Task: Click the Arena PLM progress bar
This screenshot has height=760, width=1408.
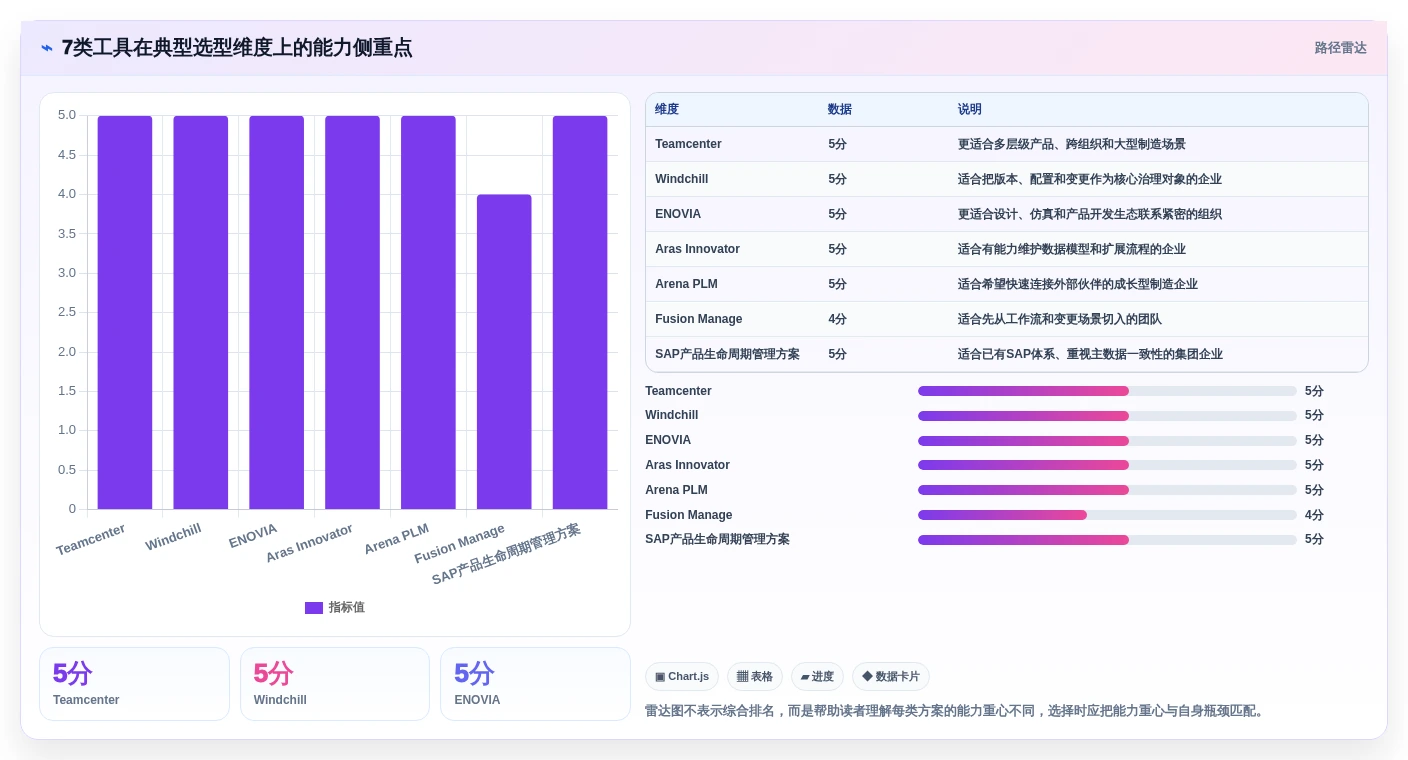Action: coord(1107,490)
